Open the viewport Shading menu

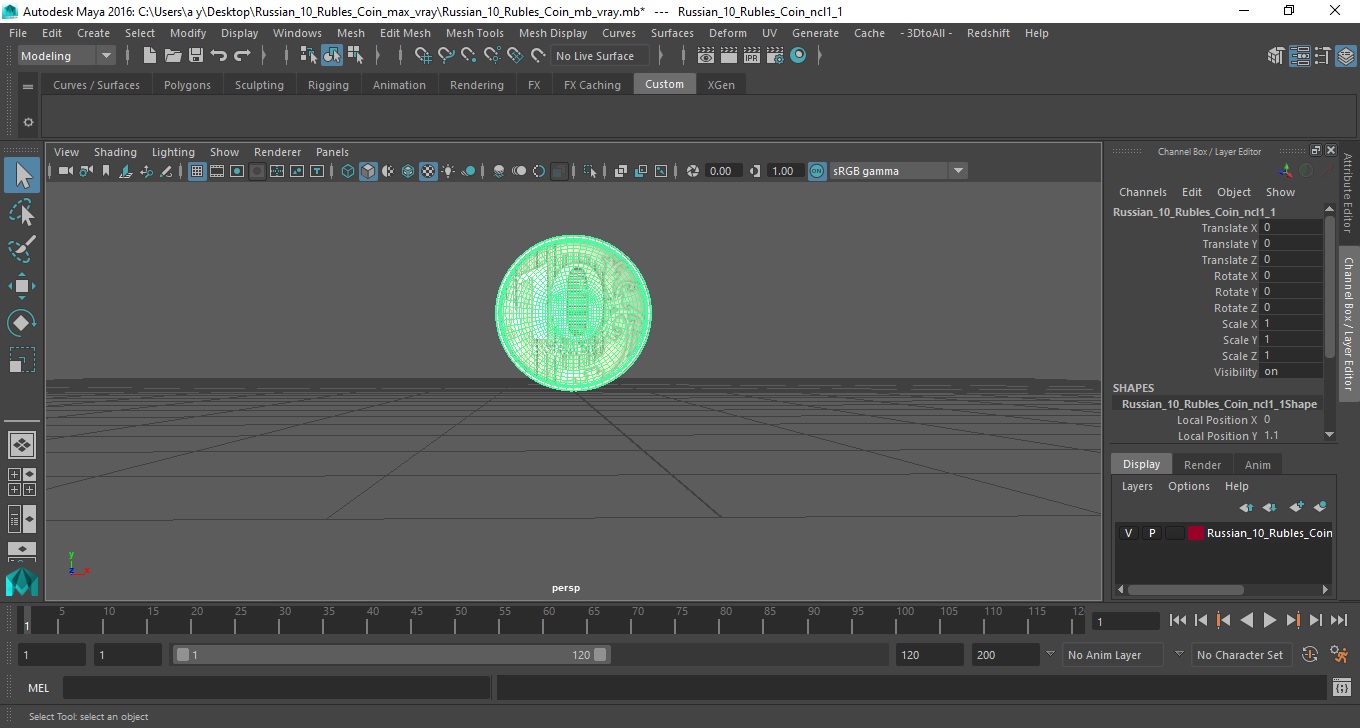(115, 152)
